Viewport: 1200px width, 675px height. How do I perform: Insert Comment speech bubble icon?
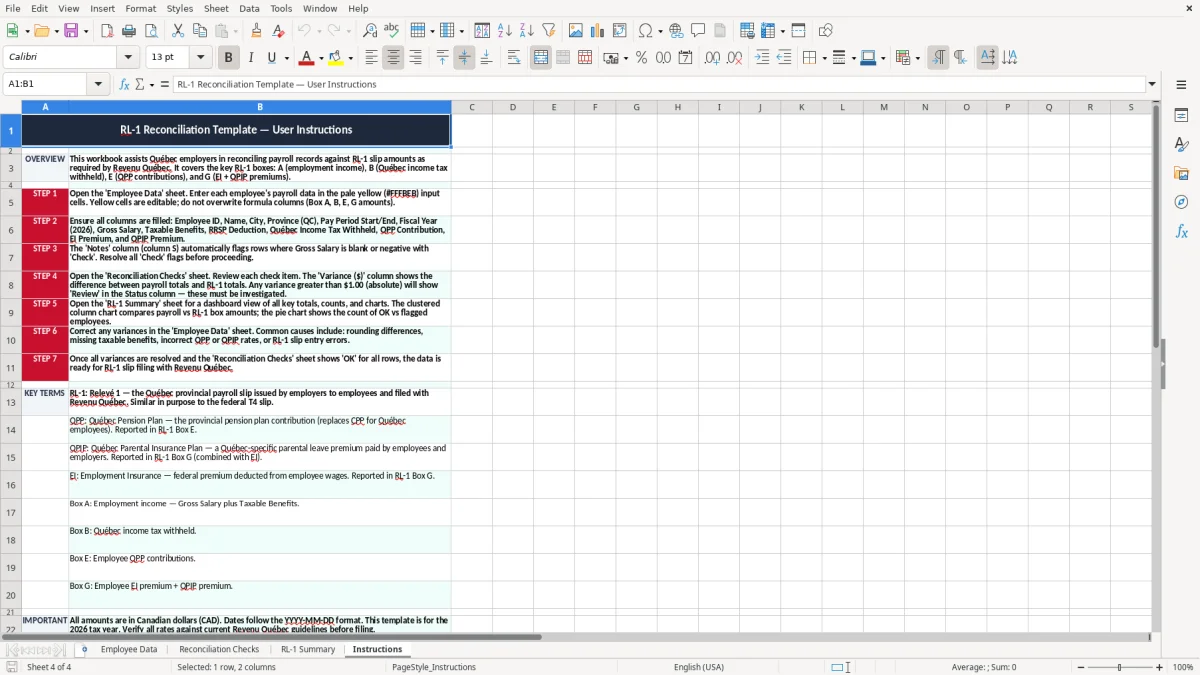(698, 31)
